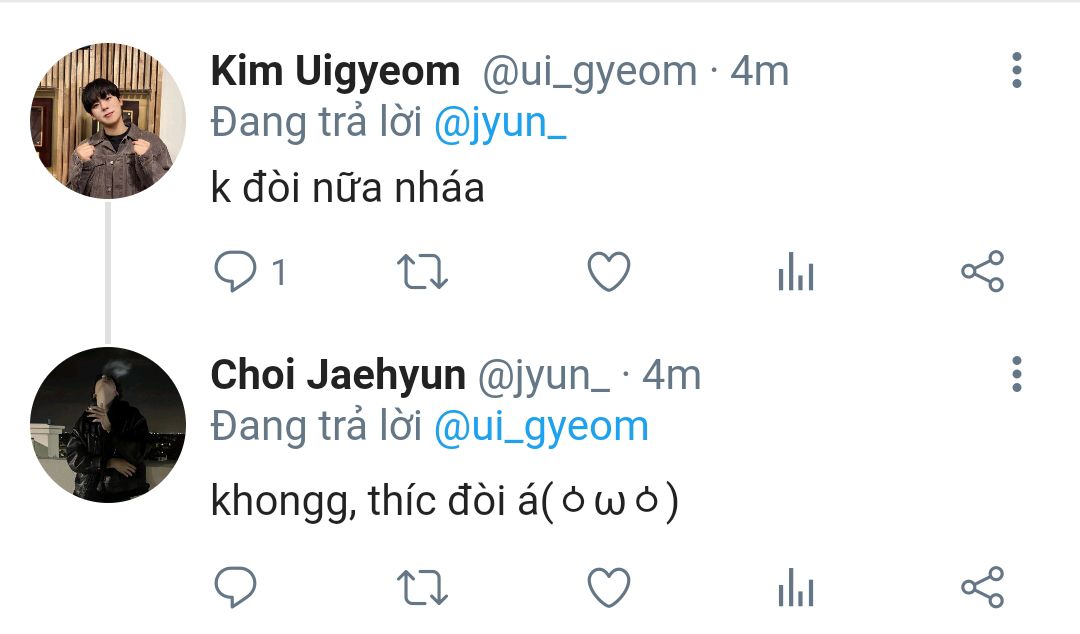1080x634 pixels.
Task: Retweet Kim Uigyeom's tweet
Action: 424,272
